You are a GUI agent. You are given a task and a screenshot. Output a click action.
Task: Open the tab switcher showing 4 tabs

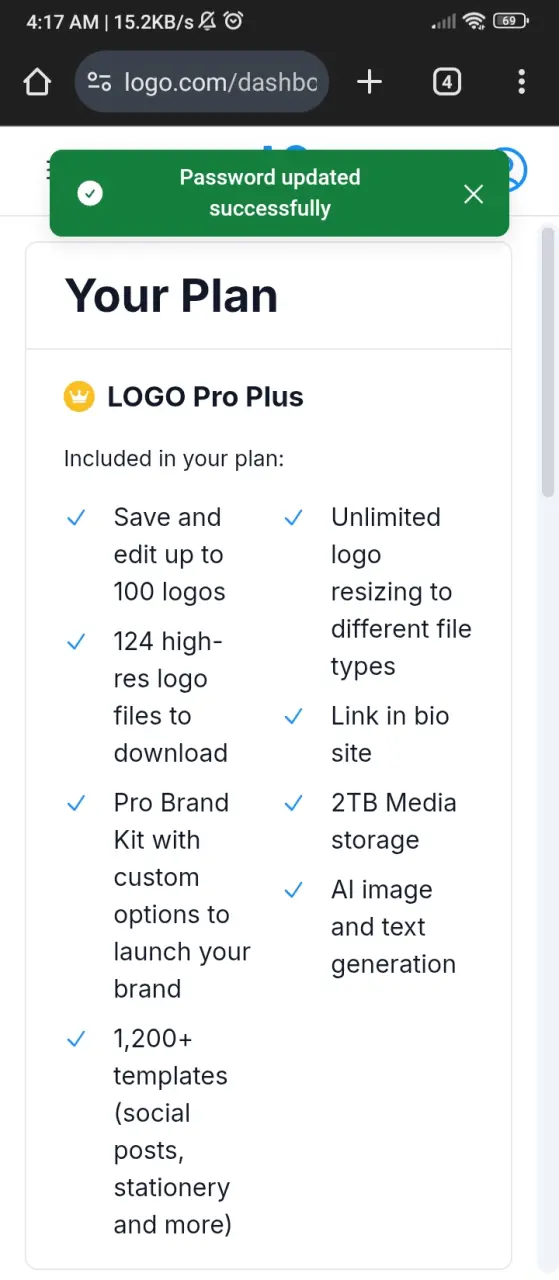[x=446, y=82]
